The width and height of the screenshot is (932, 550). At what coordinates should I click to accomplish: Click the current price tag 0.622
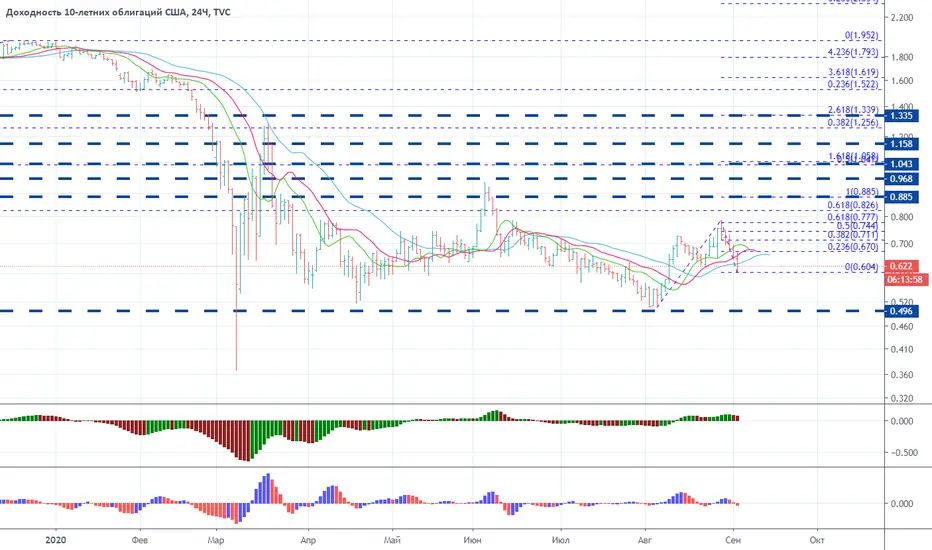901,266
